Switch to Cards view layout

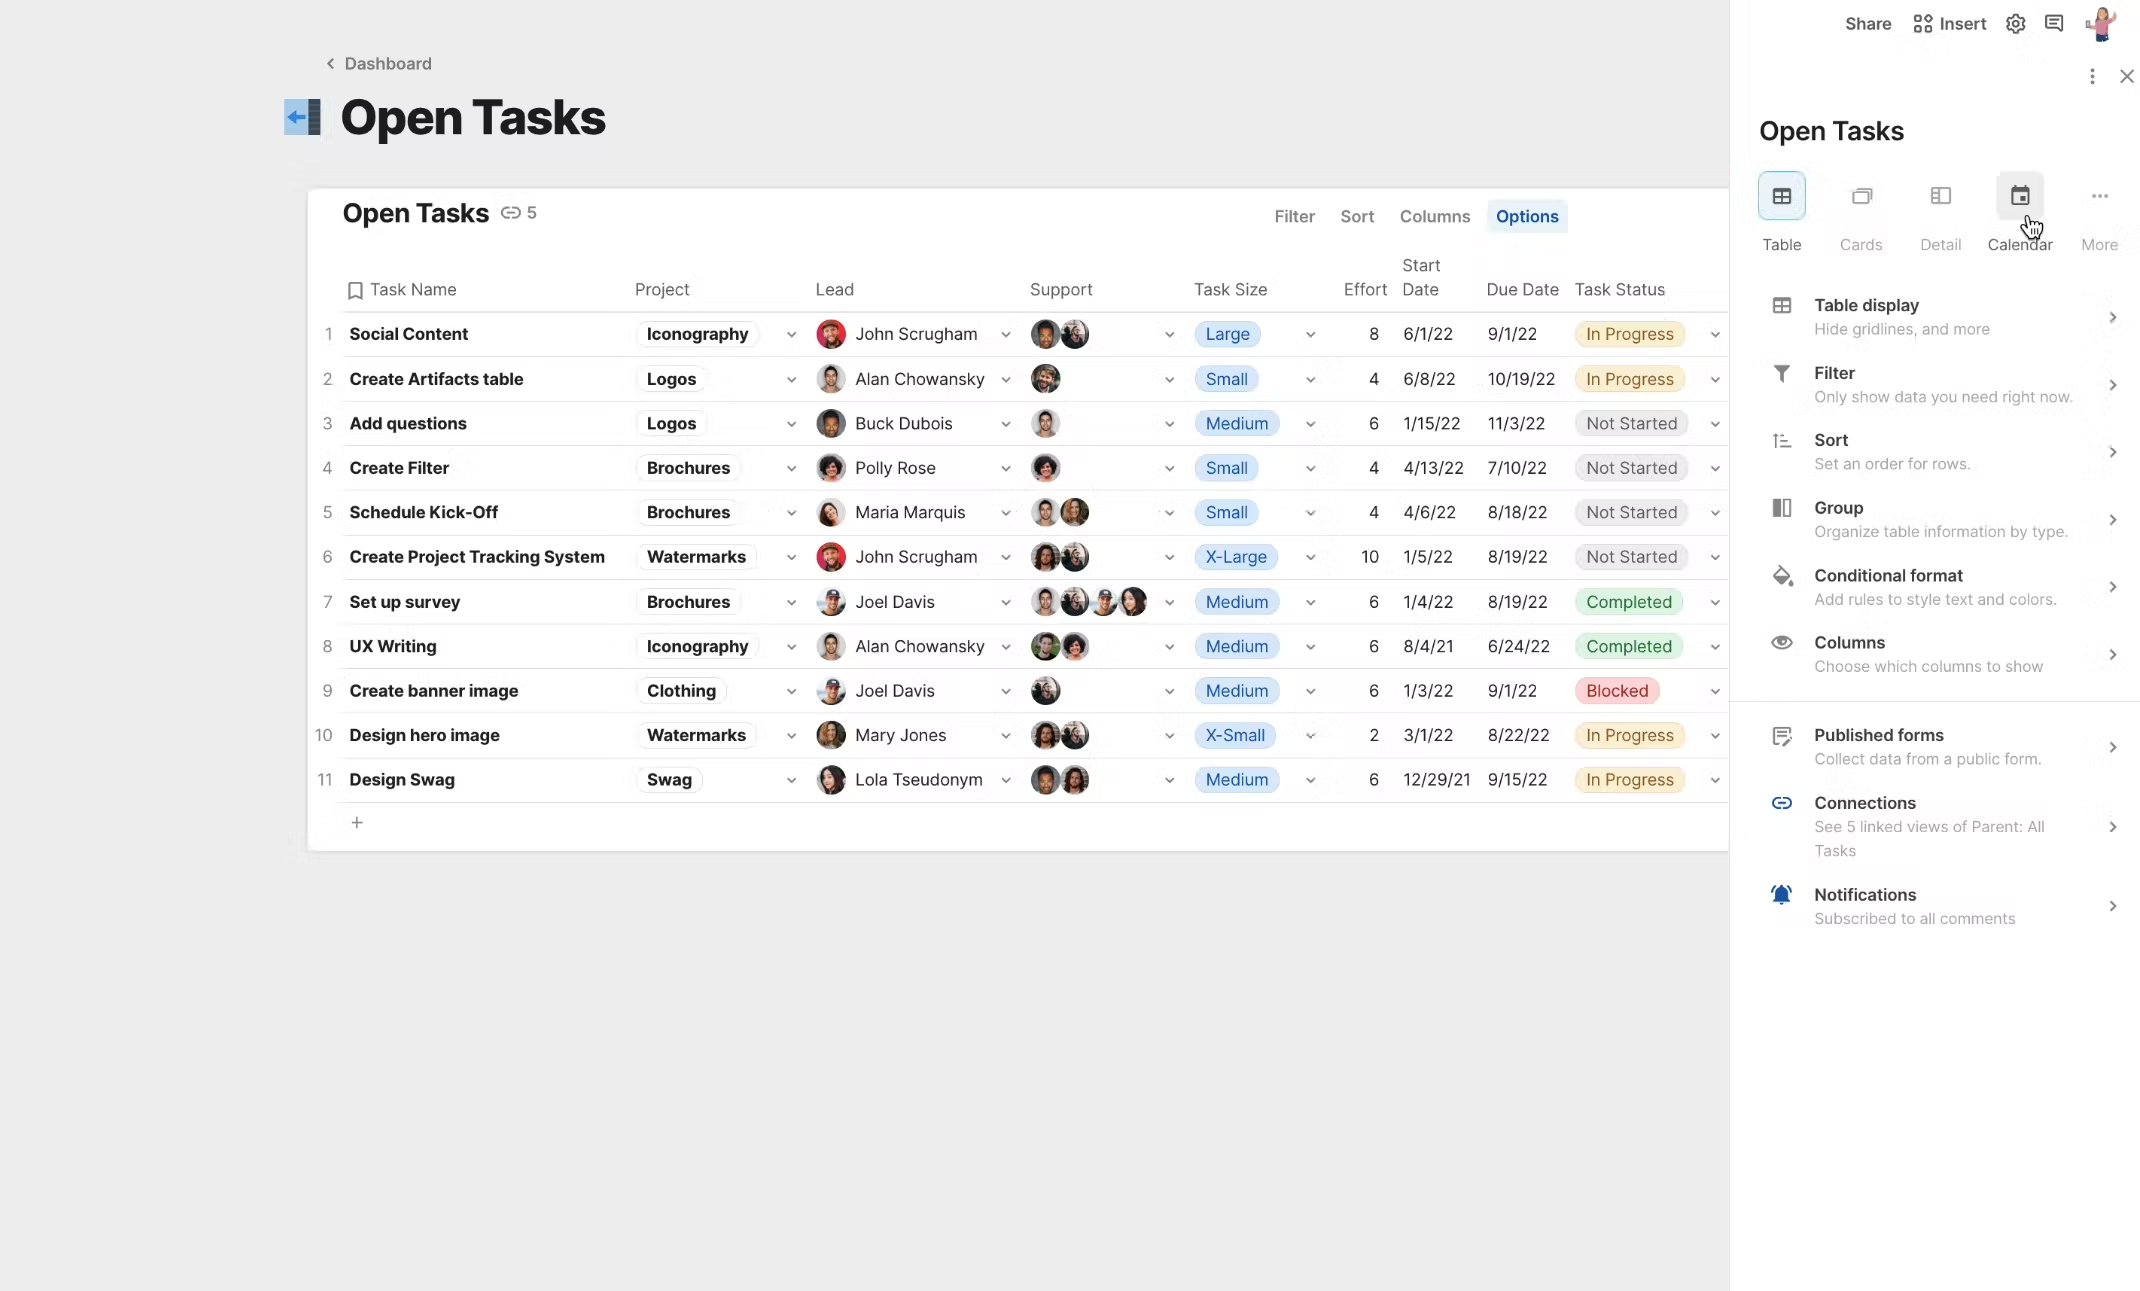[x=1860, y=197]
